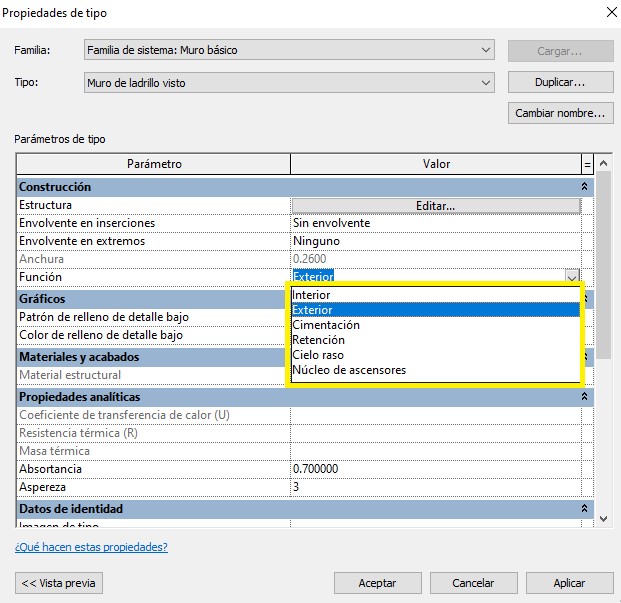Click the Vista previa button

(x=59, y=583)
